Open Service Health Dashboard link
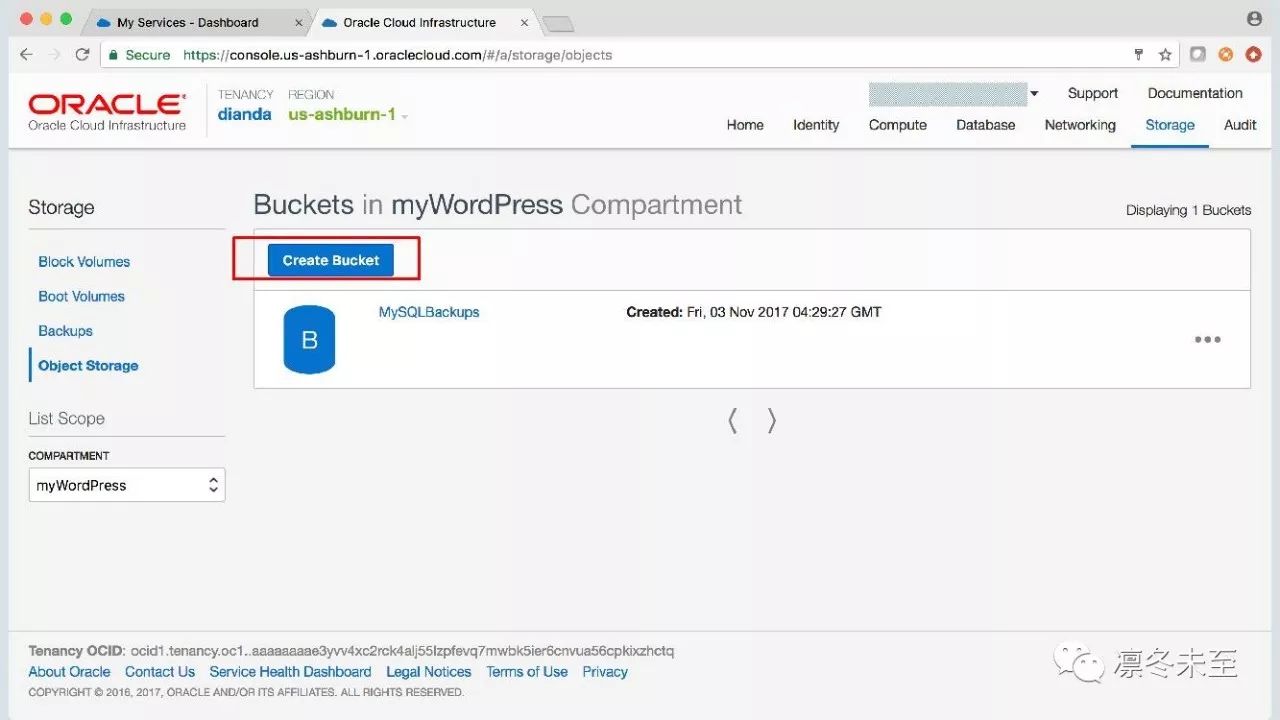1280x720 pixels. point(290,672)
